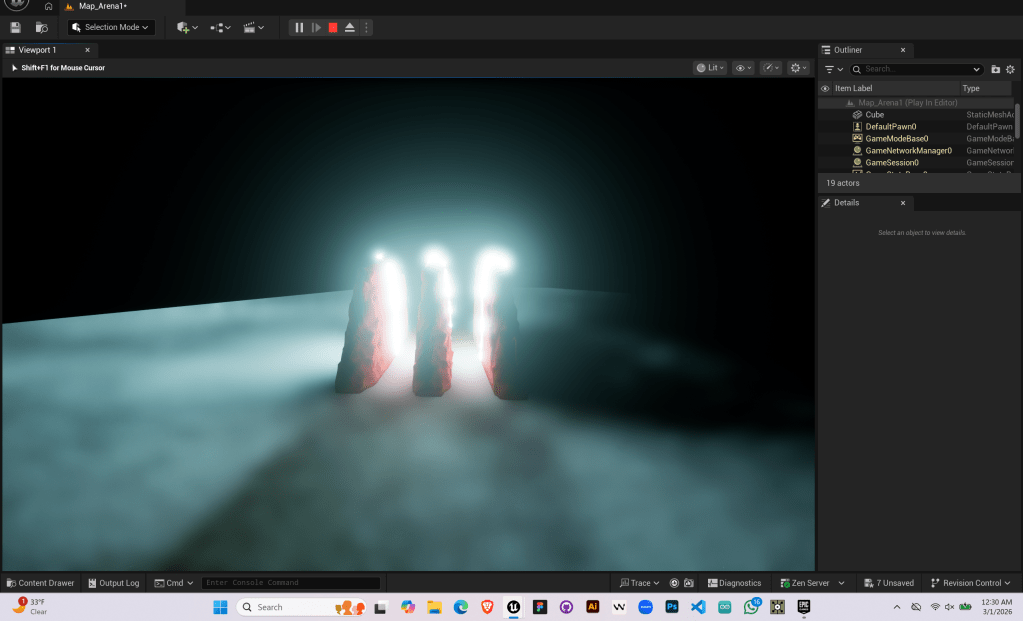Open the Content Drawer
This screenshot has width=1023, height=621.
pyautogui.click(x=41, y=583)
